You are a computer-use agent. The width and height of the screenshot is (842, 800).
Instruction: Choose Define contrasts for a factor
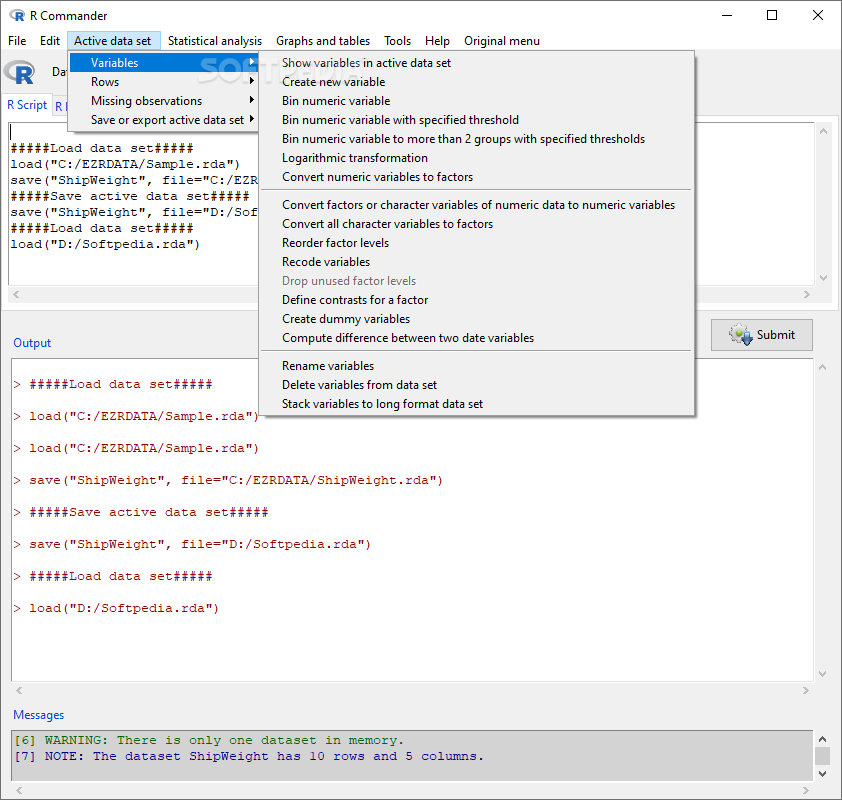[477, 300]
